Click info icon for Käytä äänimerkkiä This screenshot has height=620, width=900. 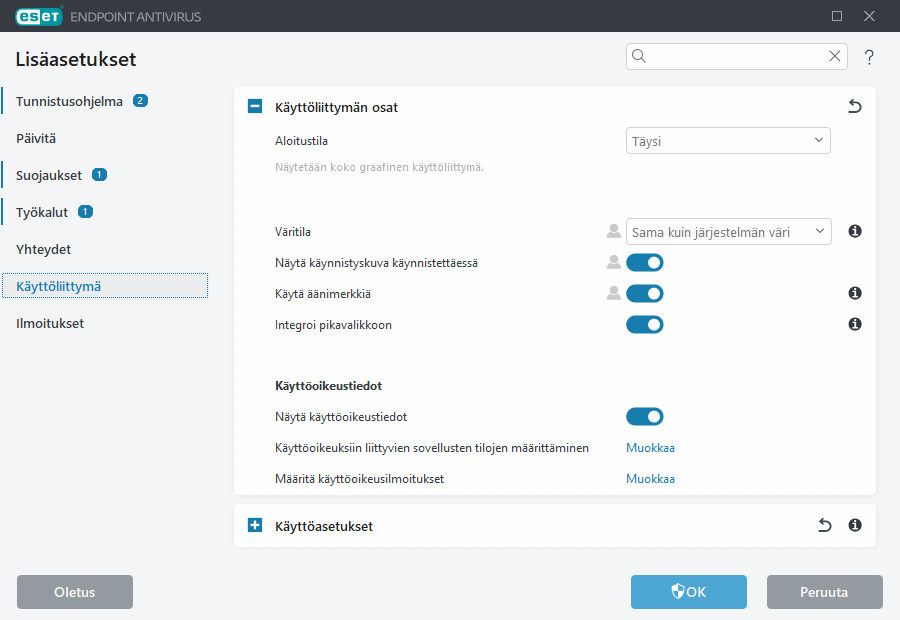click(855, 293)
